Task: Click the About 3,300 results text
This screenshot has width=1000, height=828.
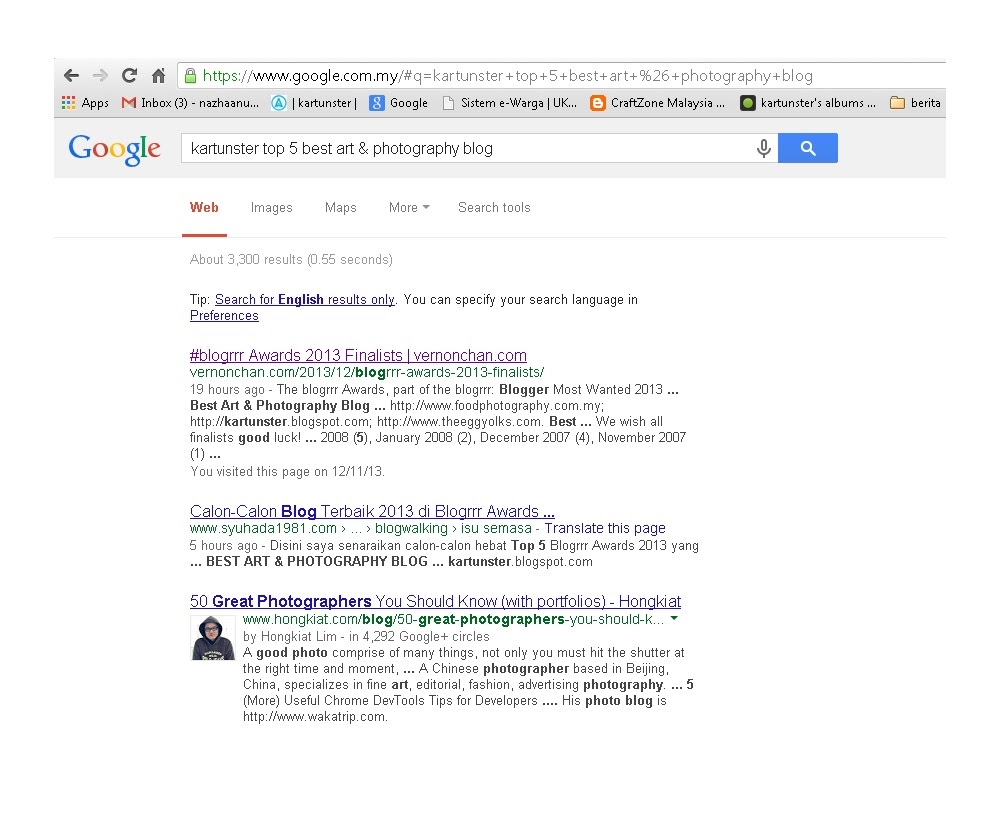Action: tap(291, 260)
